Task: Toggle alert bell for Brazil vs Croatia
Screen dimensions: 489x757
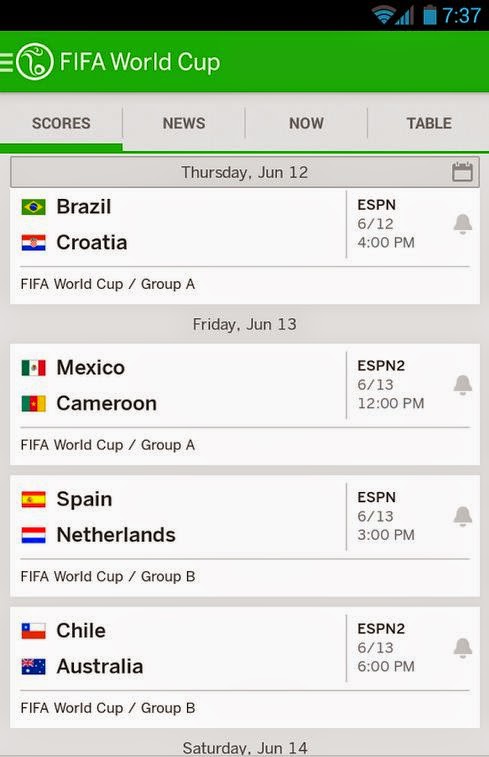Action: (x=462, y=224)
